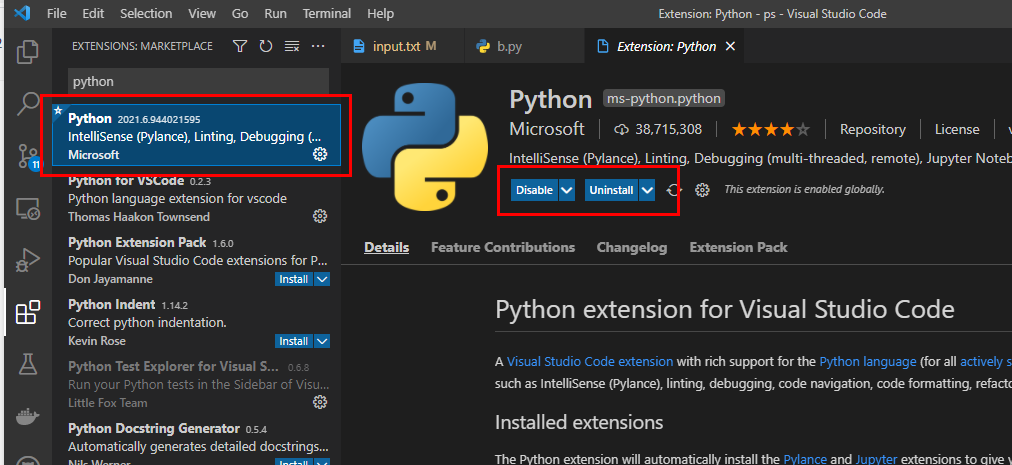Open the View menu
Image resolution: width=1012 pixels, height=465 pixels.
pos(202,13)
